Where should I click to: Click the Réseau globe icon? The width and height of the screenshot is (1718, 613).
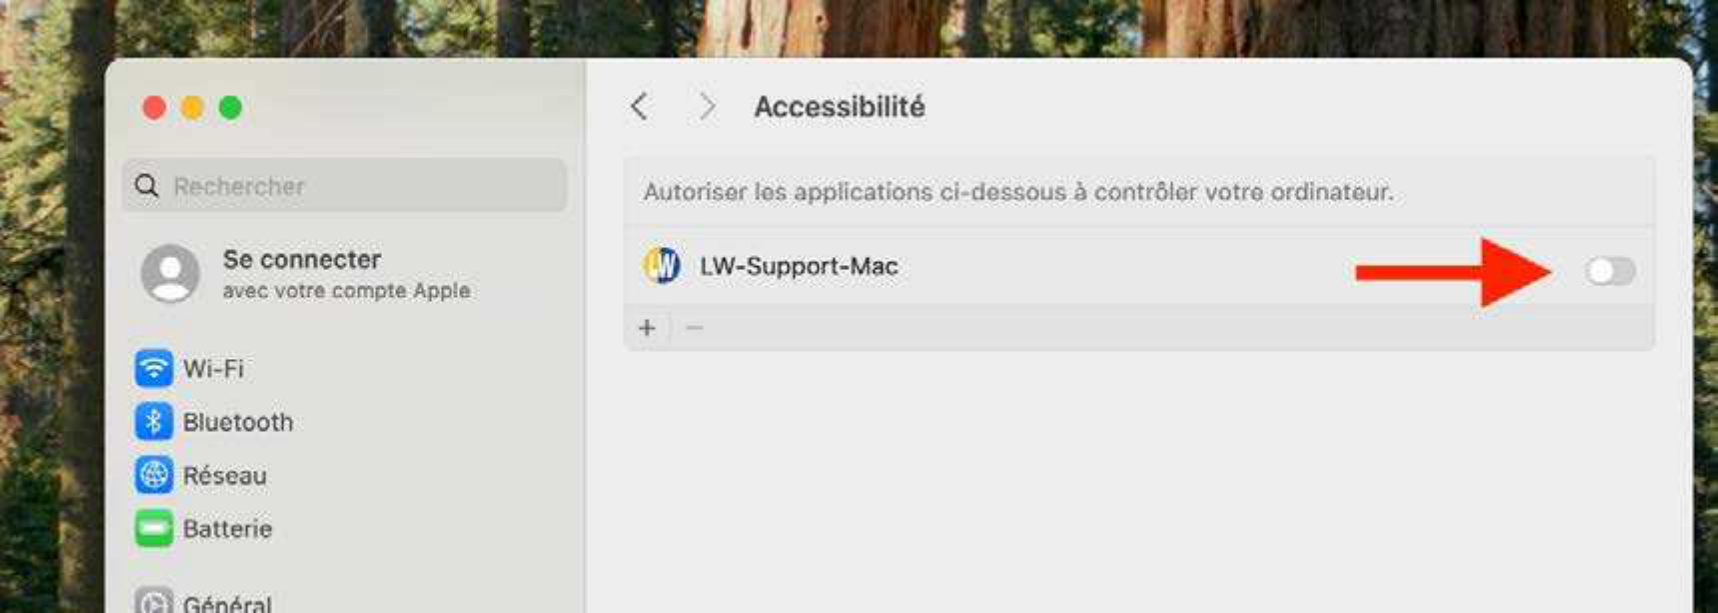coord(153,475)
